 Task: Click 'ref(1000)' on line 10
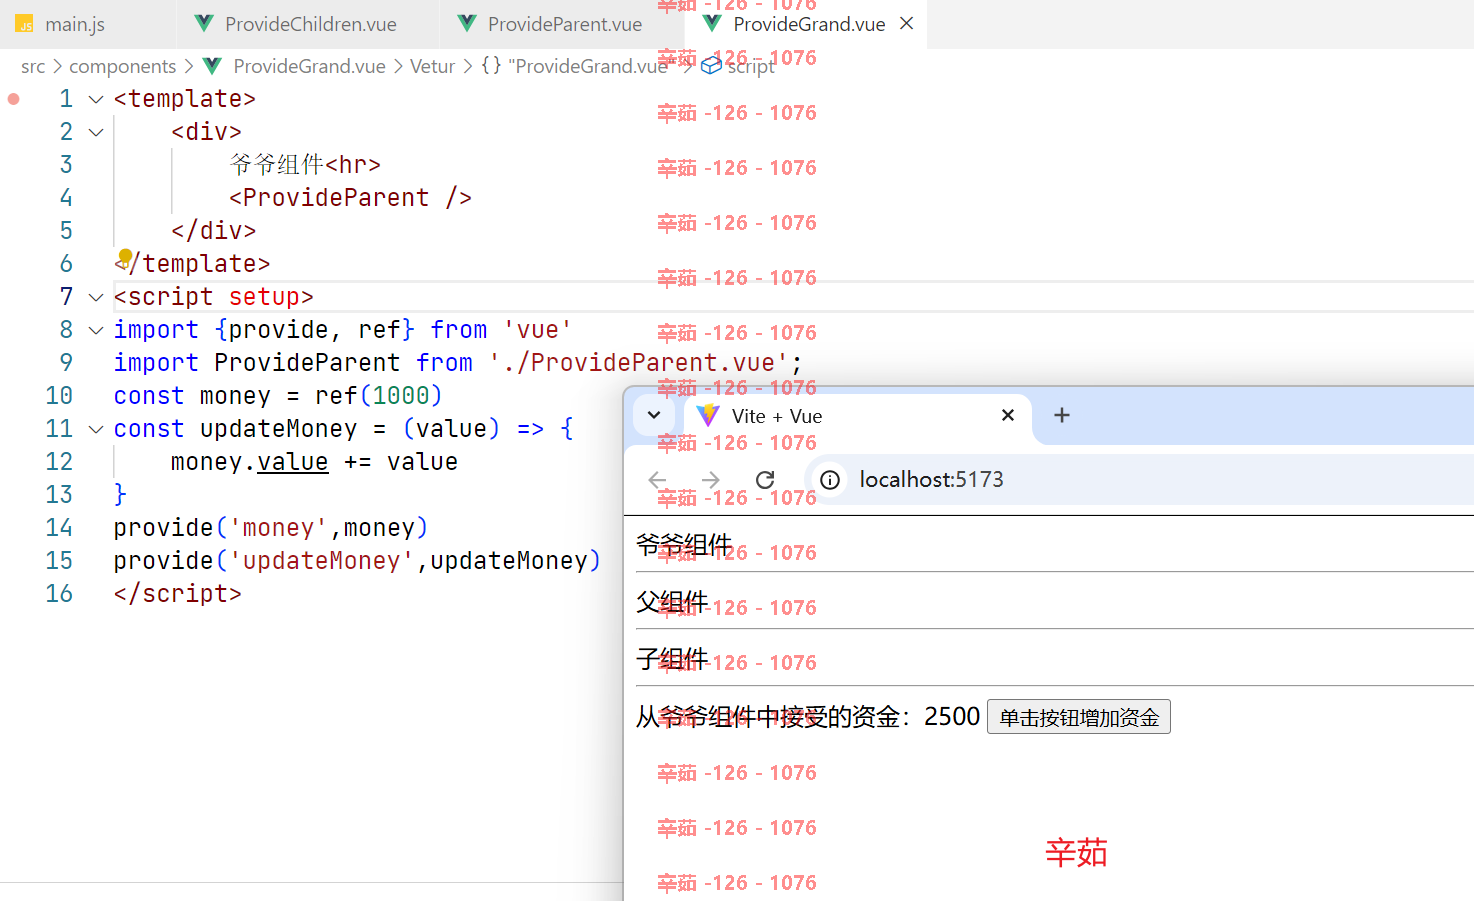(x=379, y=396)
